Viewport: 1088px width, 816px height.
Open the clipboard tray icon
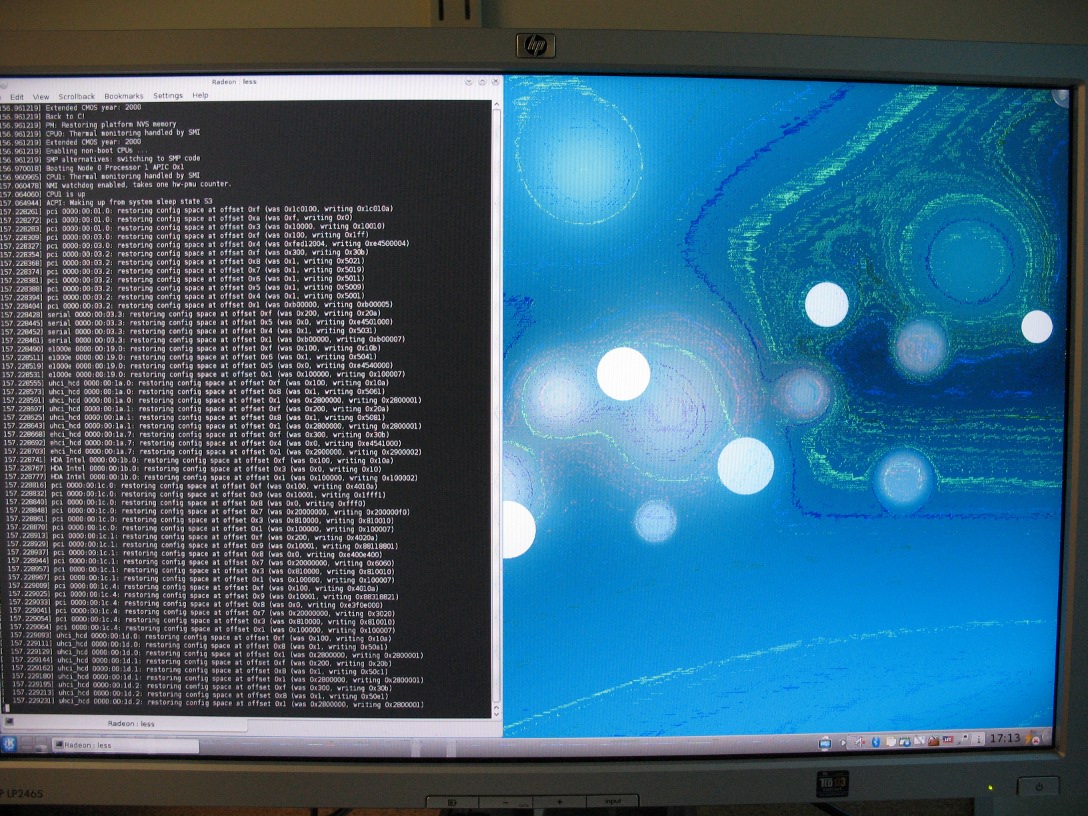point(891,742)
